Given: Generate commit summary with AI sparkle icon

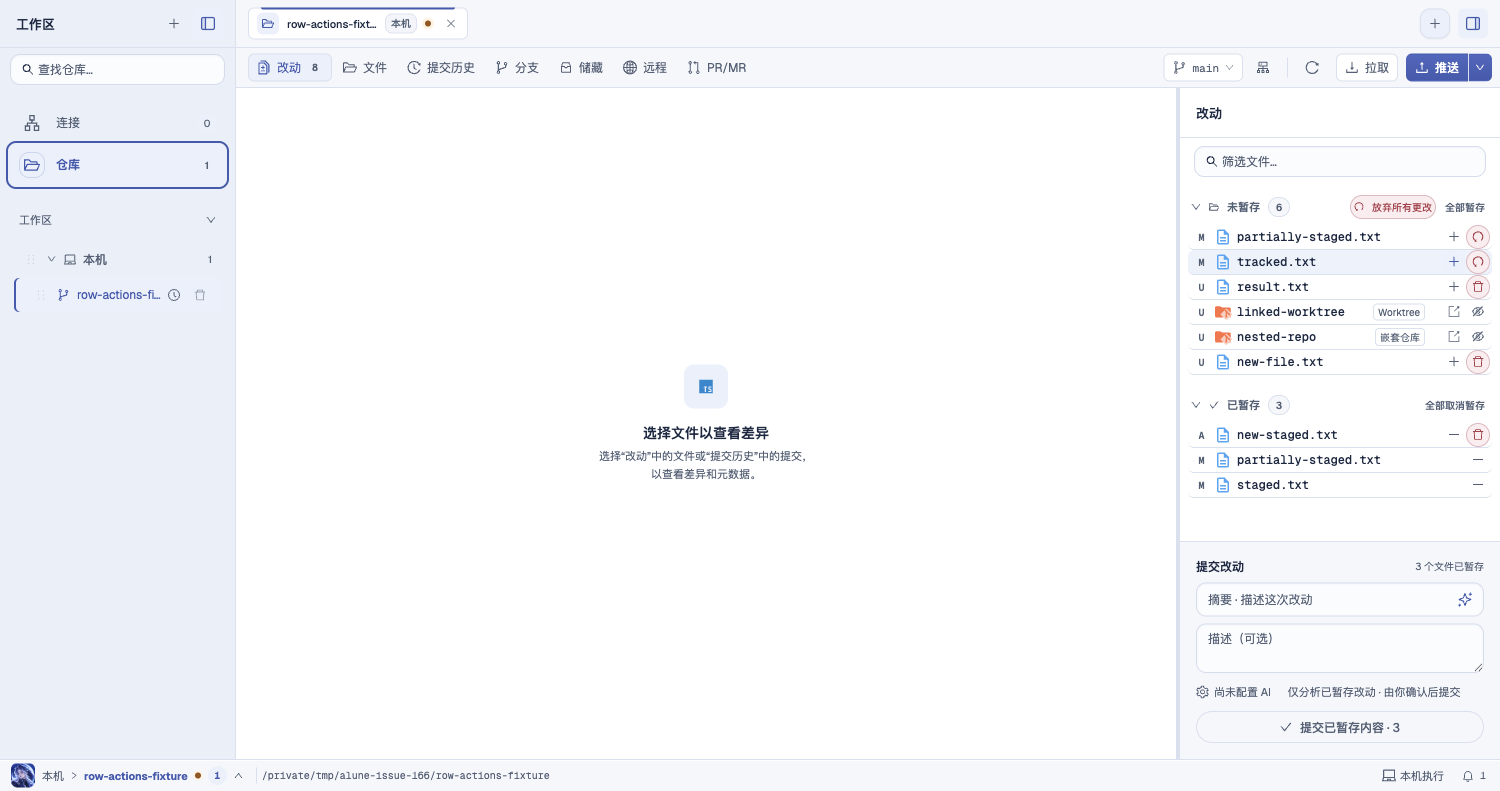Looking at the screenshot, I should [x=1465, y=600].
